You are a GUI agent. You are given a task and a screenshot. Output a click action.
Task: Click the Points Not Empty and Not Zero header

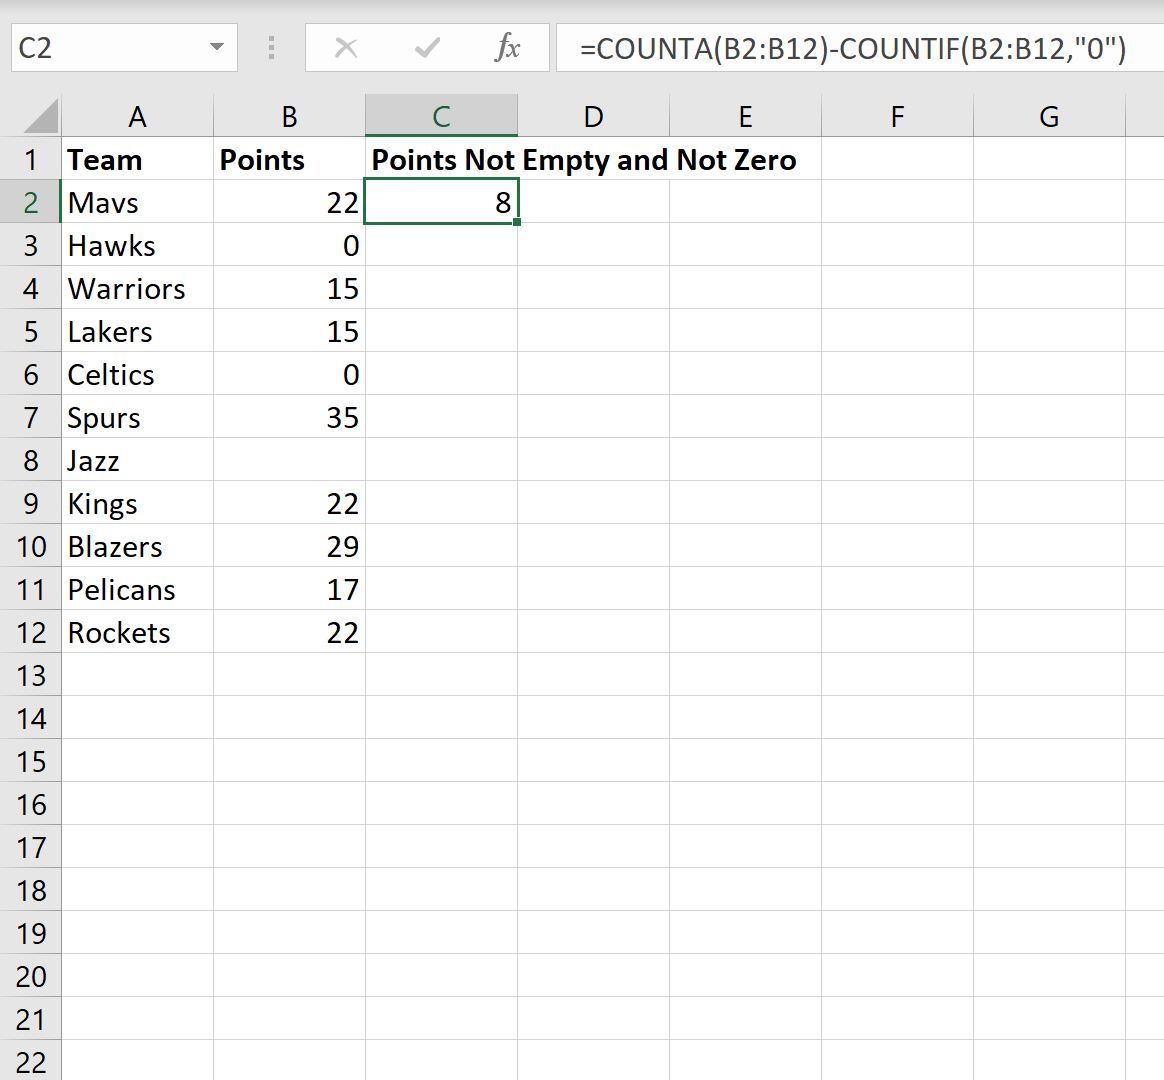pyautogui.click(x=584, y=160)
